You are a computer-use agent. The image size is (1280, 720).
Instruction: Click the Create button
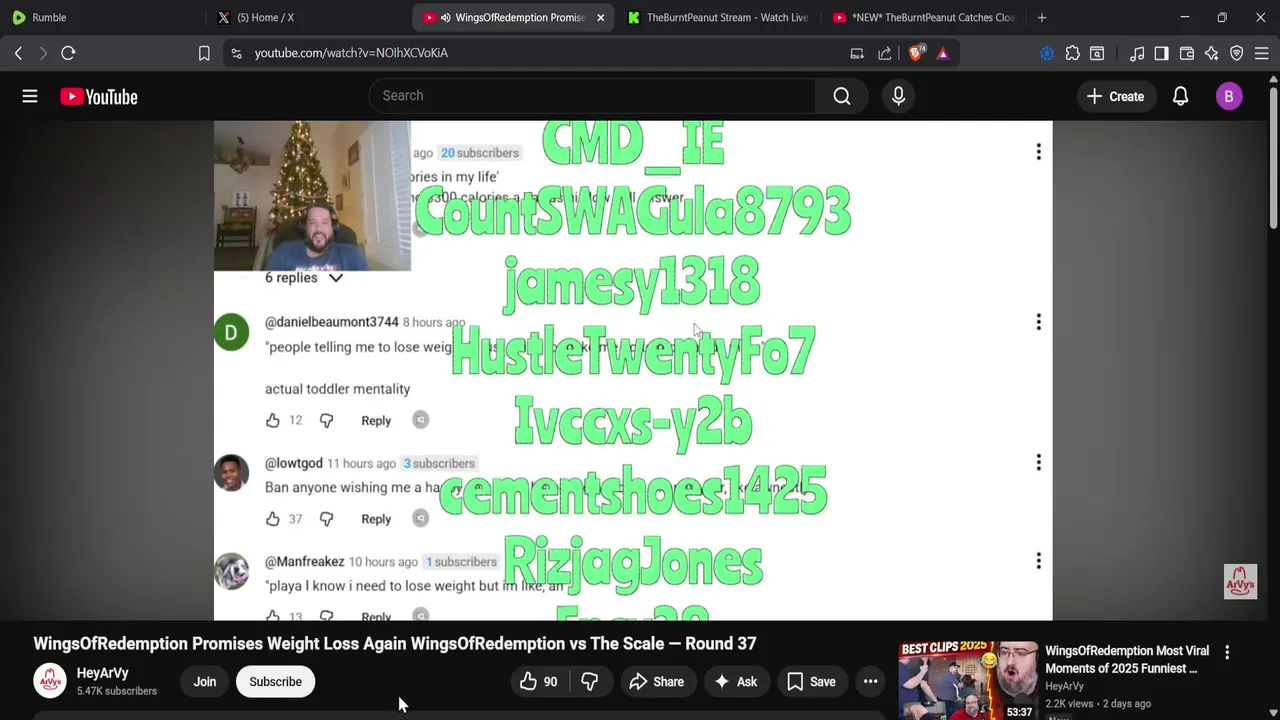(x=1115, y=96)
